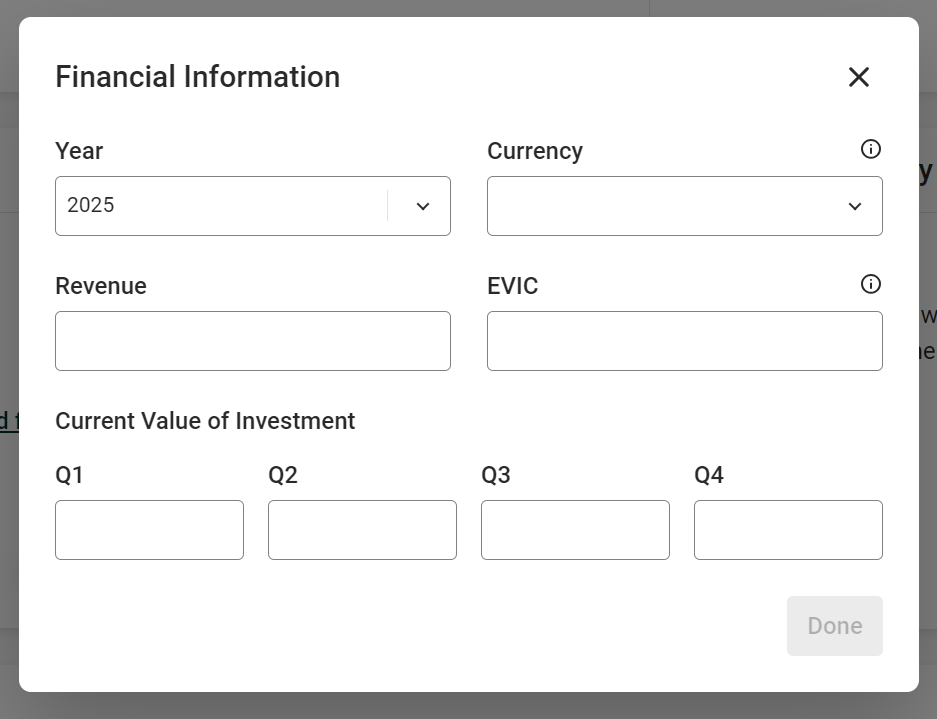Click the Current Value of Investment label
The width and height of the screenshot is (937, 719).
(205, 421)
